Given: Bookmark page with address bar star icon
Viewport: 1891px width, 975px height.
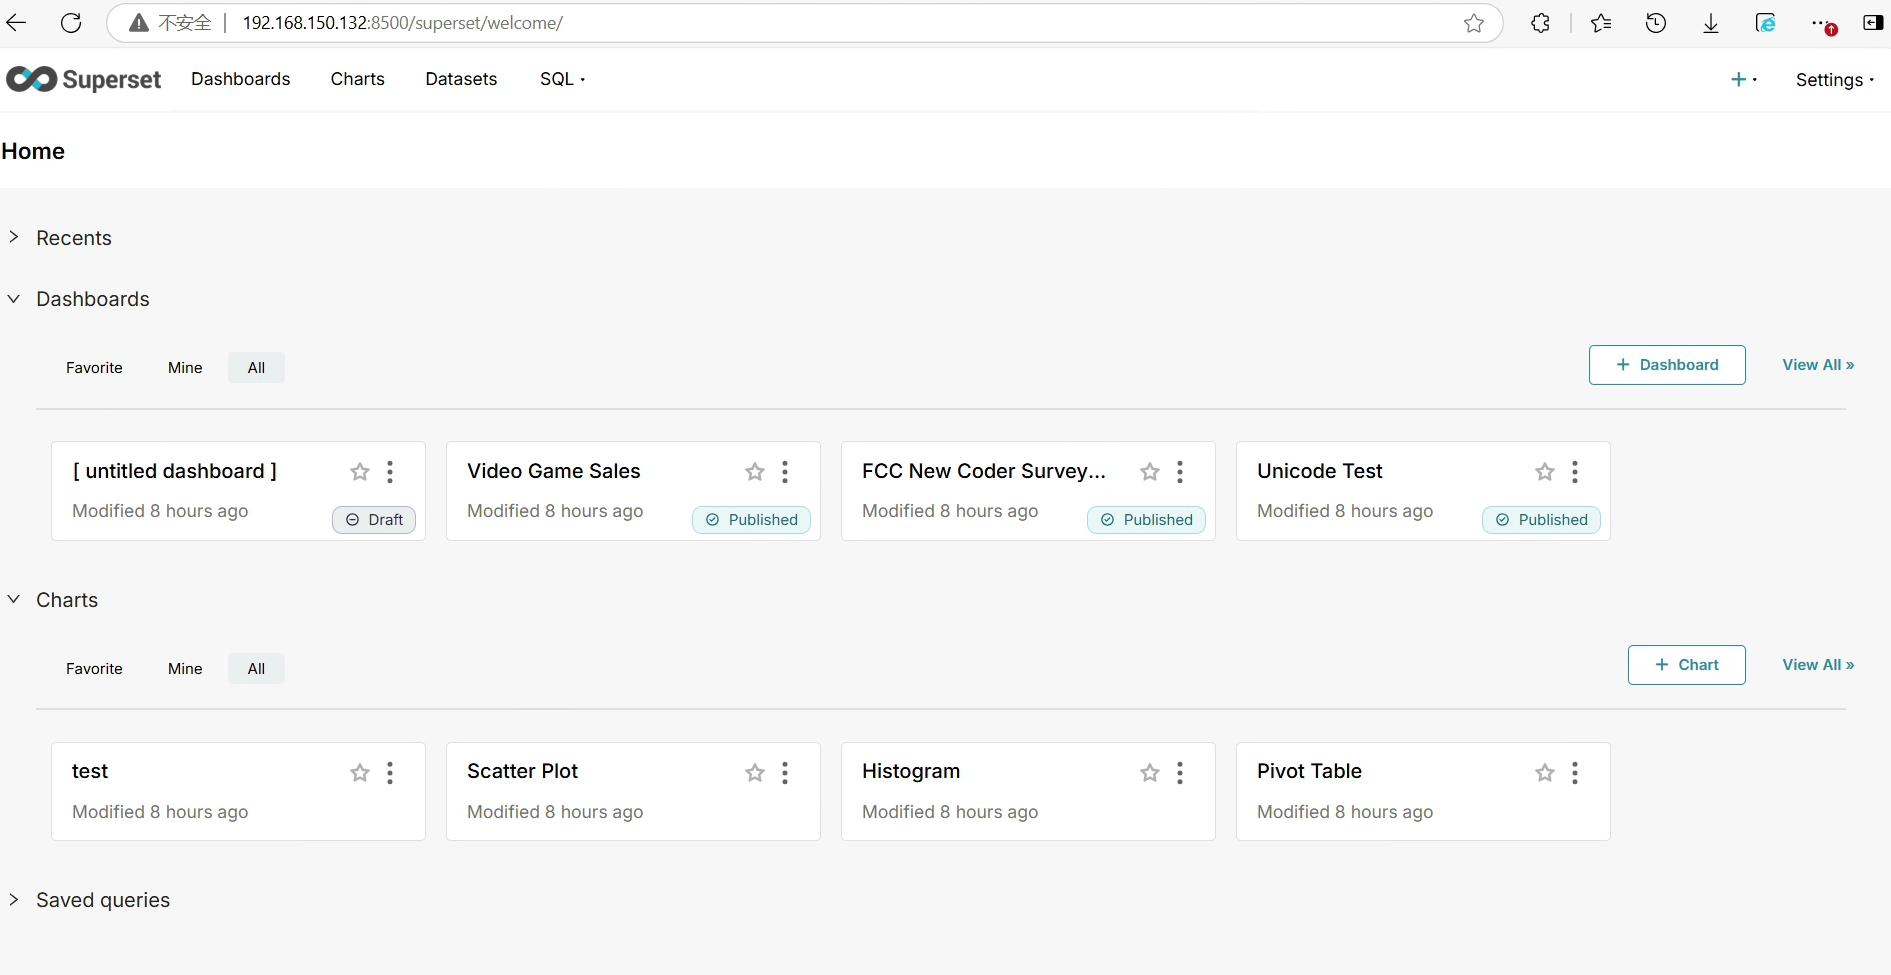Looking at the screenshot, I should click(1474, 23).
